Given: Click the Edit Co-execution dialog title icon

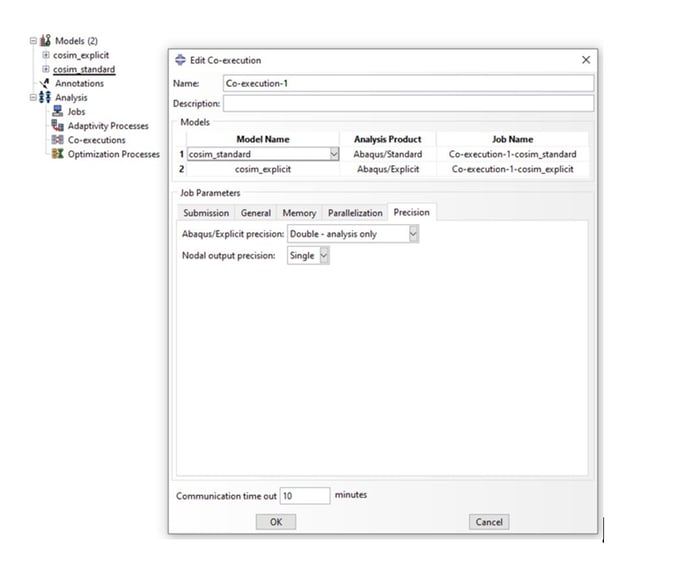Looking at the screenshot, I should click(180, 60).
